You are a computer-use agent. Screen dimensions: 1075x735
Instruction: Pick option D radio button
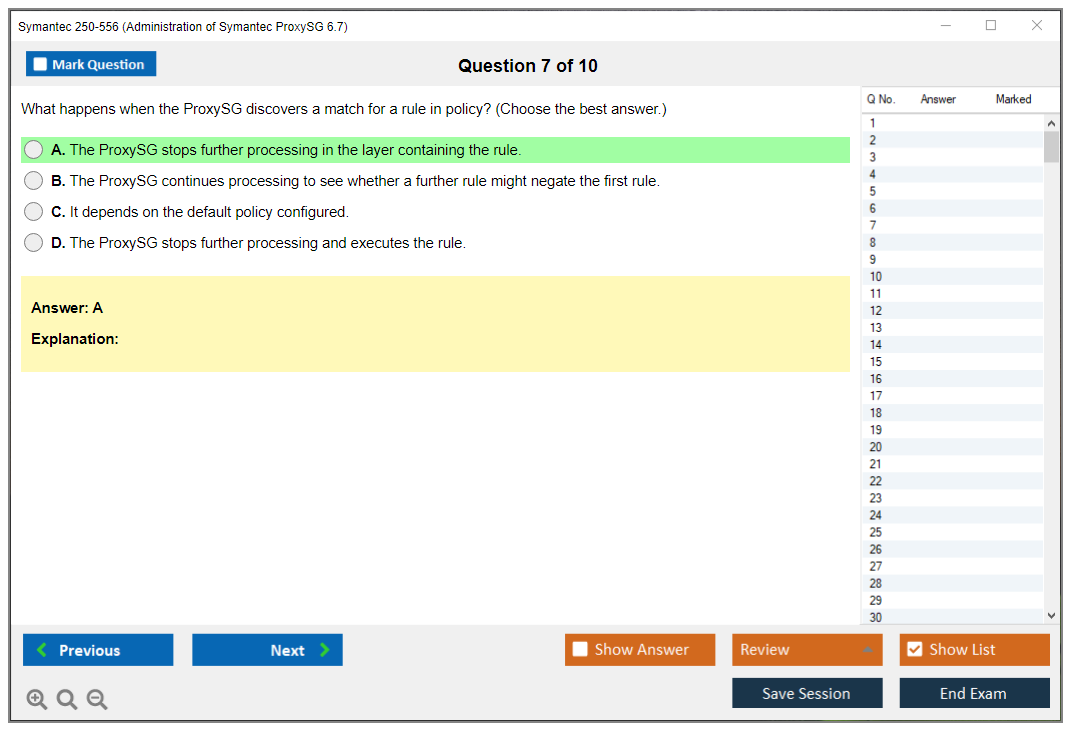(x=34, y=243)
